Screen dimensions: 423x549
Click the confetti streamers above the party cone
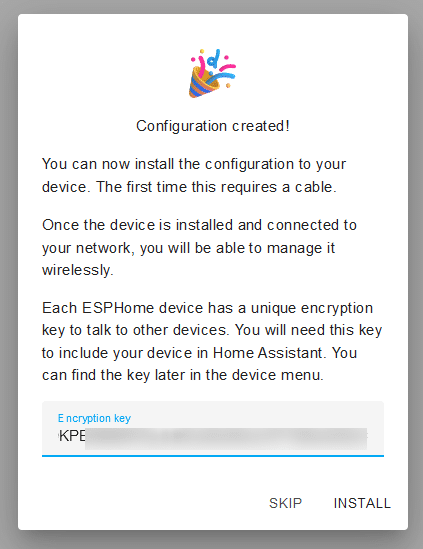(214, 63)
